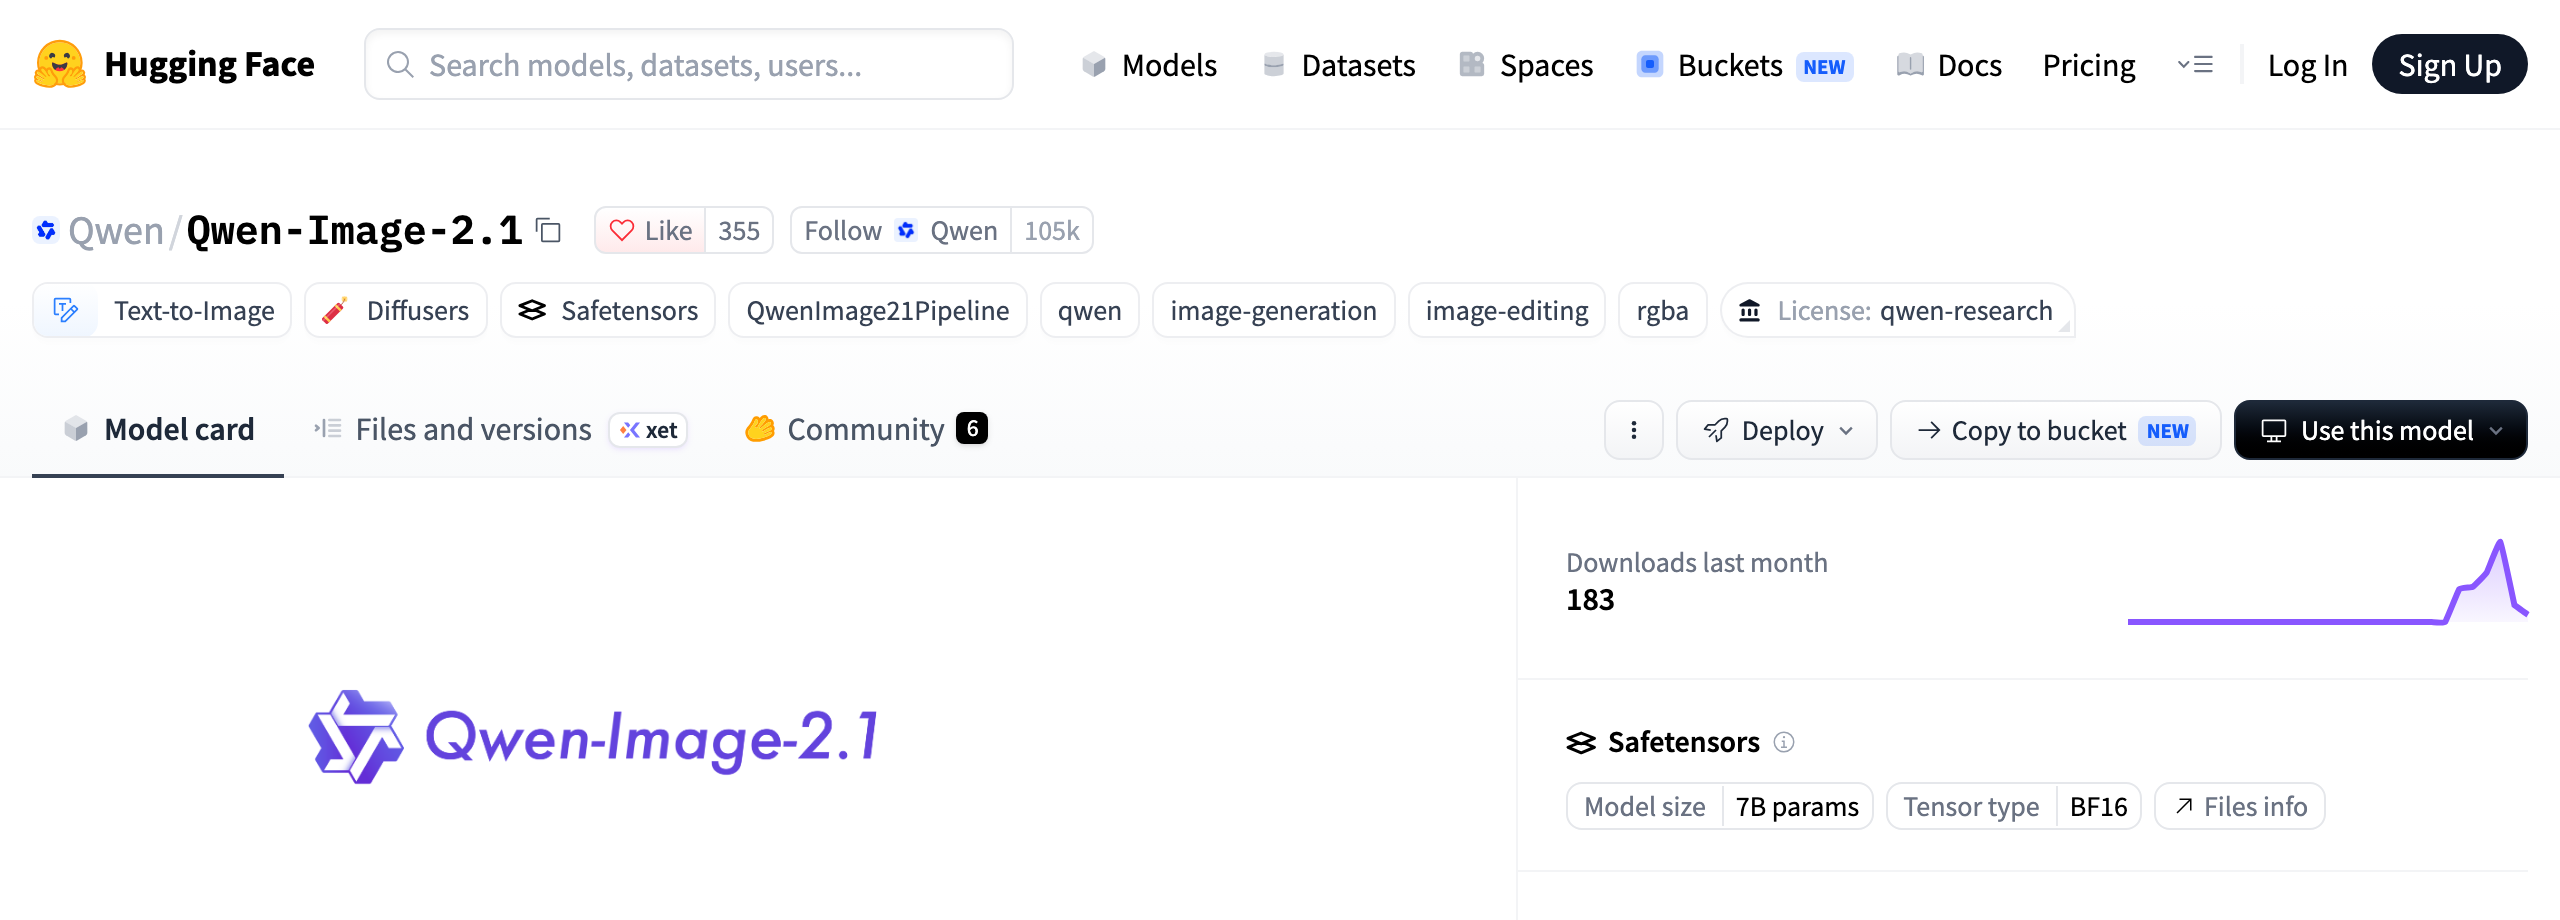
Task: Click the Community count badge 6
Action: pos(972,428)
